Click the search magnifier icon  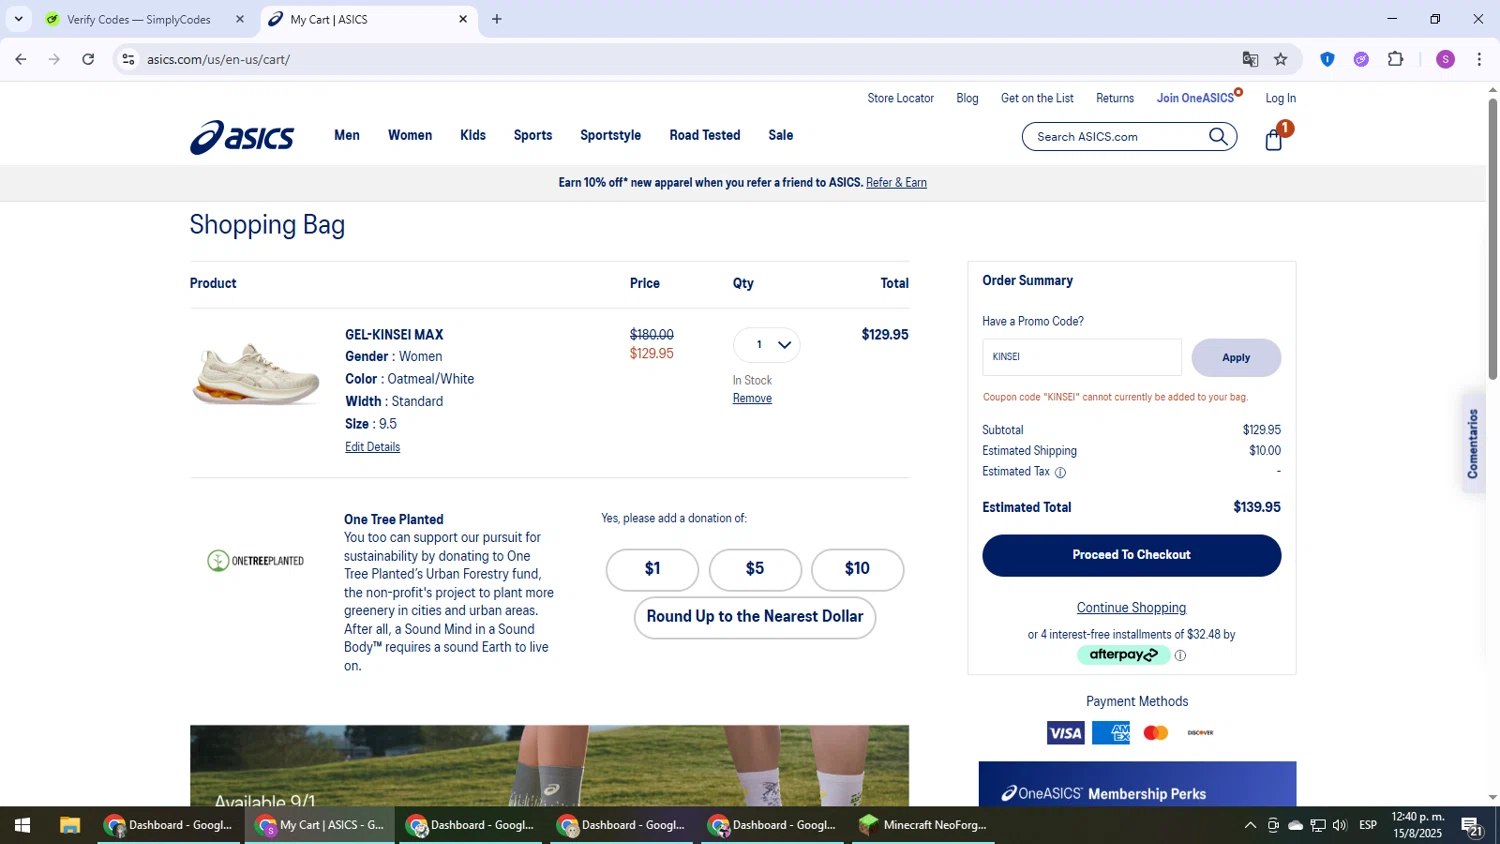(x=1218, y=137)
